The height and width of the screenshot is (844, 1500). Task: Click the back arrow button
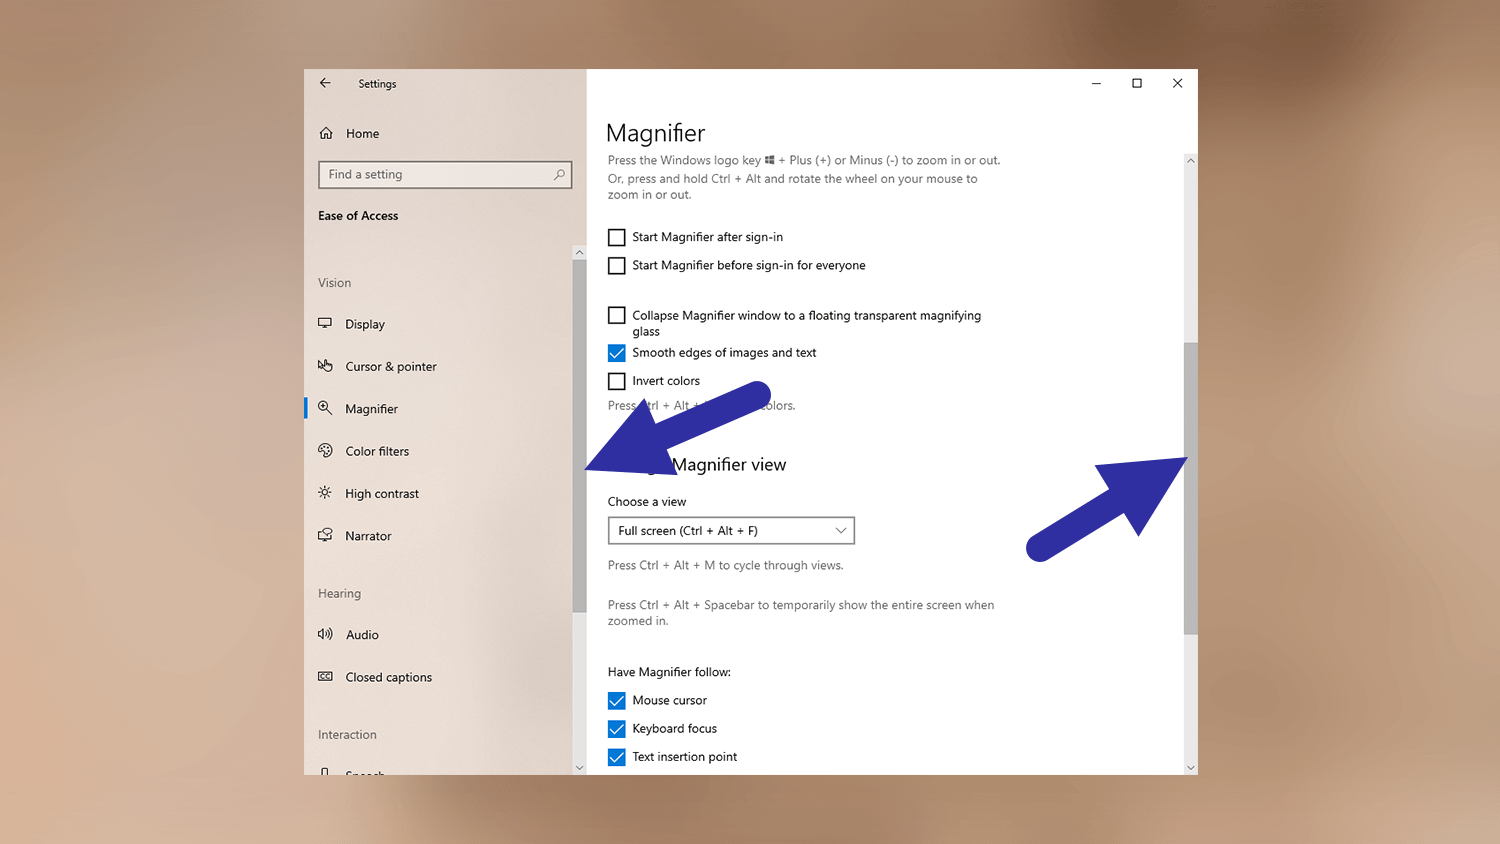325,83
